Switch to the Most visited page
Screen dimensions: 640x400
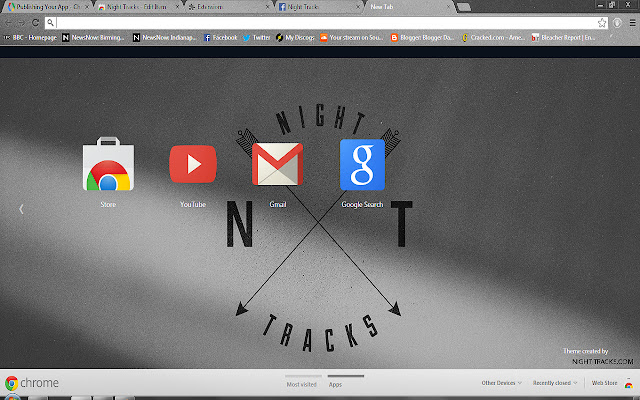[302, 384]
